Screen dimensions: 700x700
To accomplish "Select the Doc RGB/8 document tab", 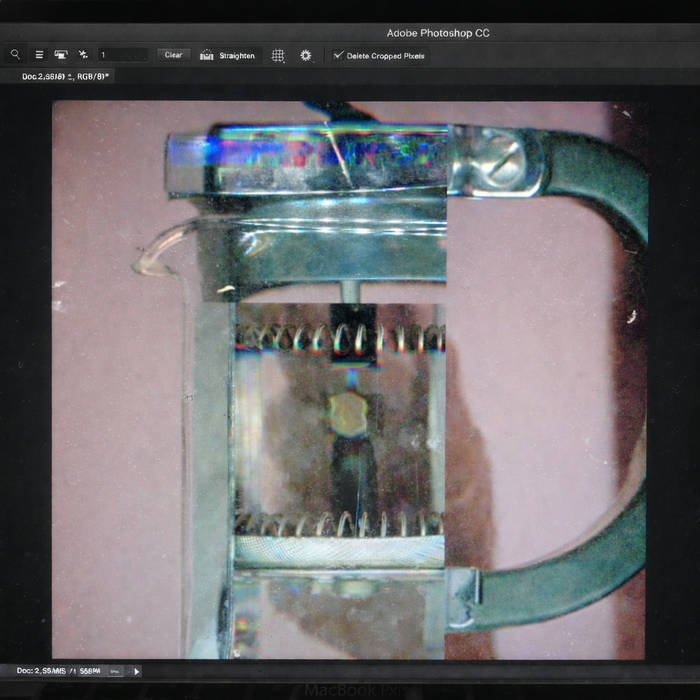I will 65,76.
